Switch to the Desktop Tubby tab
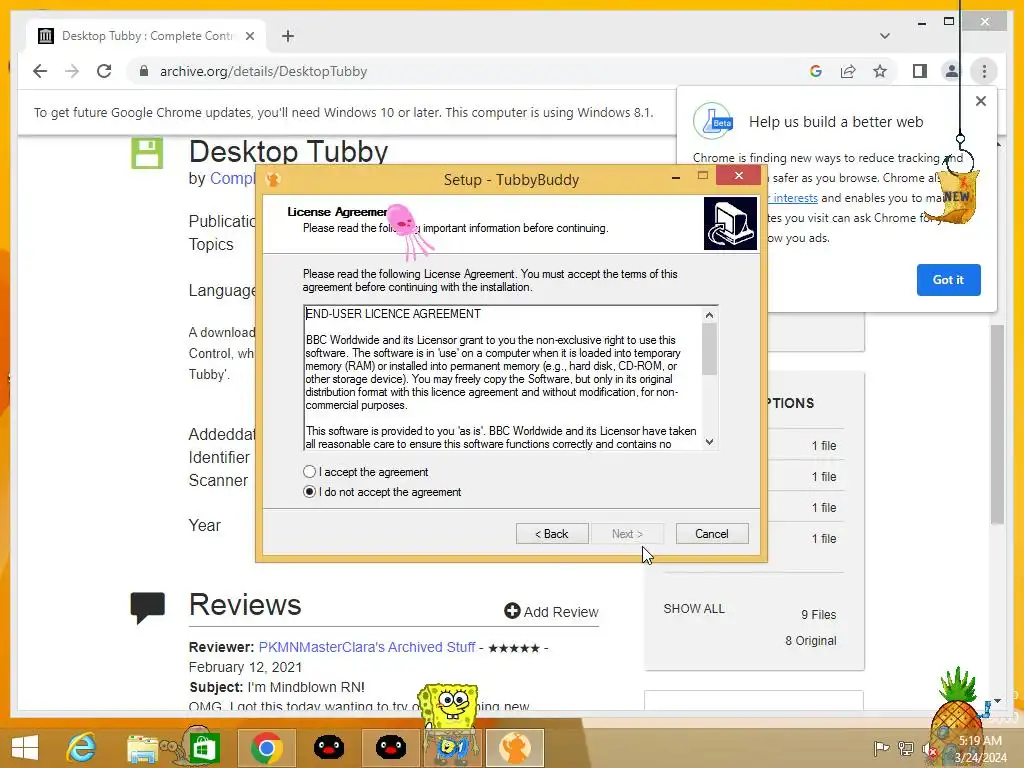 point(146,36)
